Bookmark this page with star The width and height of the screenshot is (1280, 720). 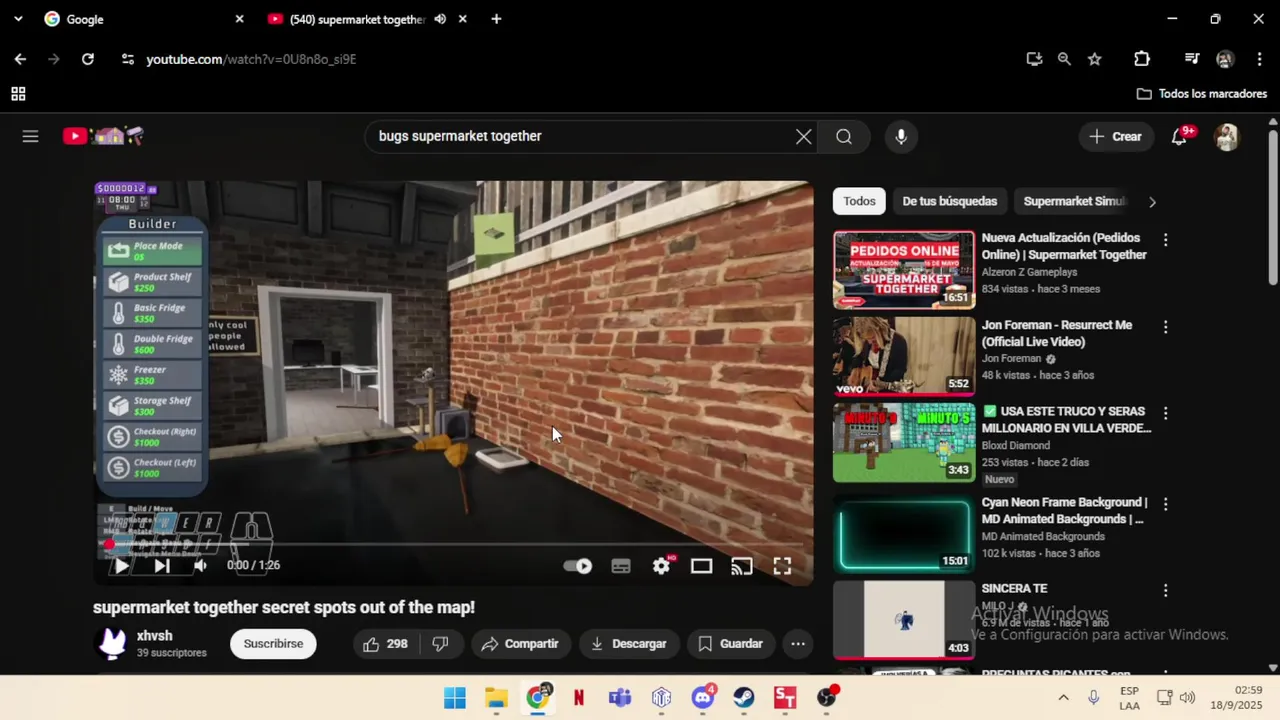[1095, 59]
